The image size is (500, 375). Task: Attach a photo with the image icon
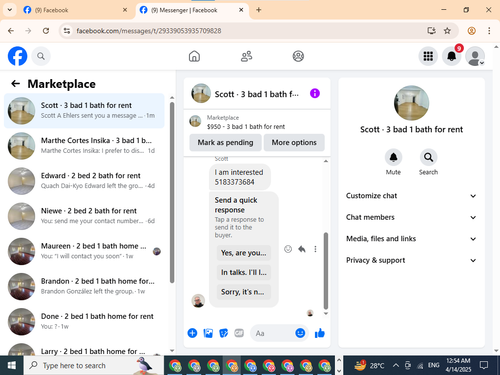point(208,333)
